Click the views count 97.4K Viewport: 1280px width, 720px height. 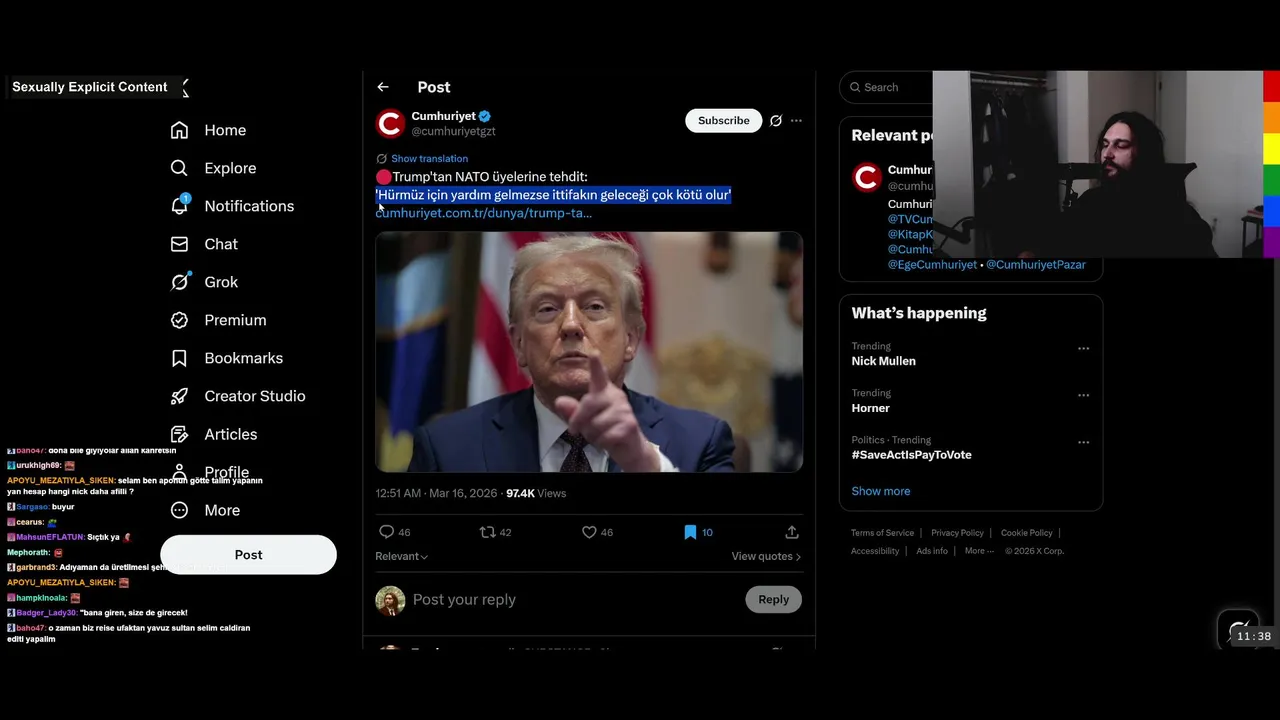point(536,493)
